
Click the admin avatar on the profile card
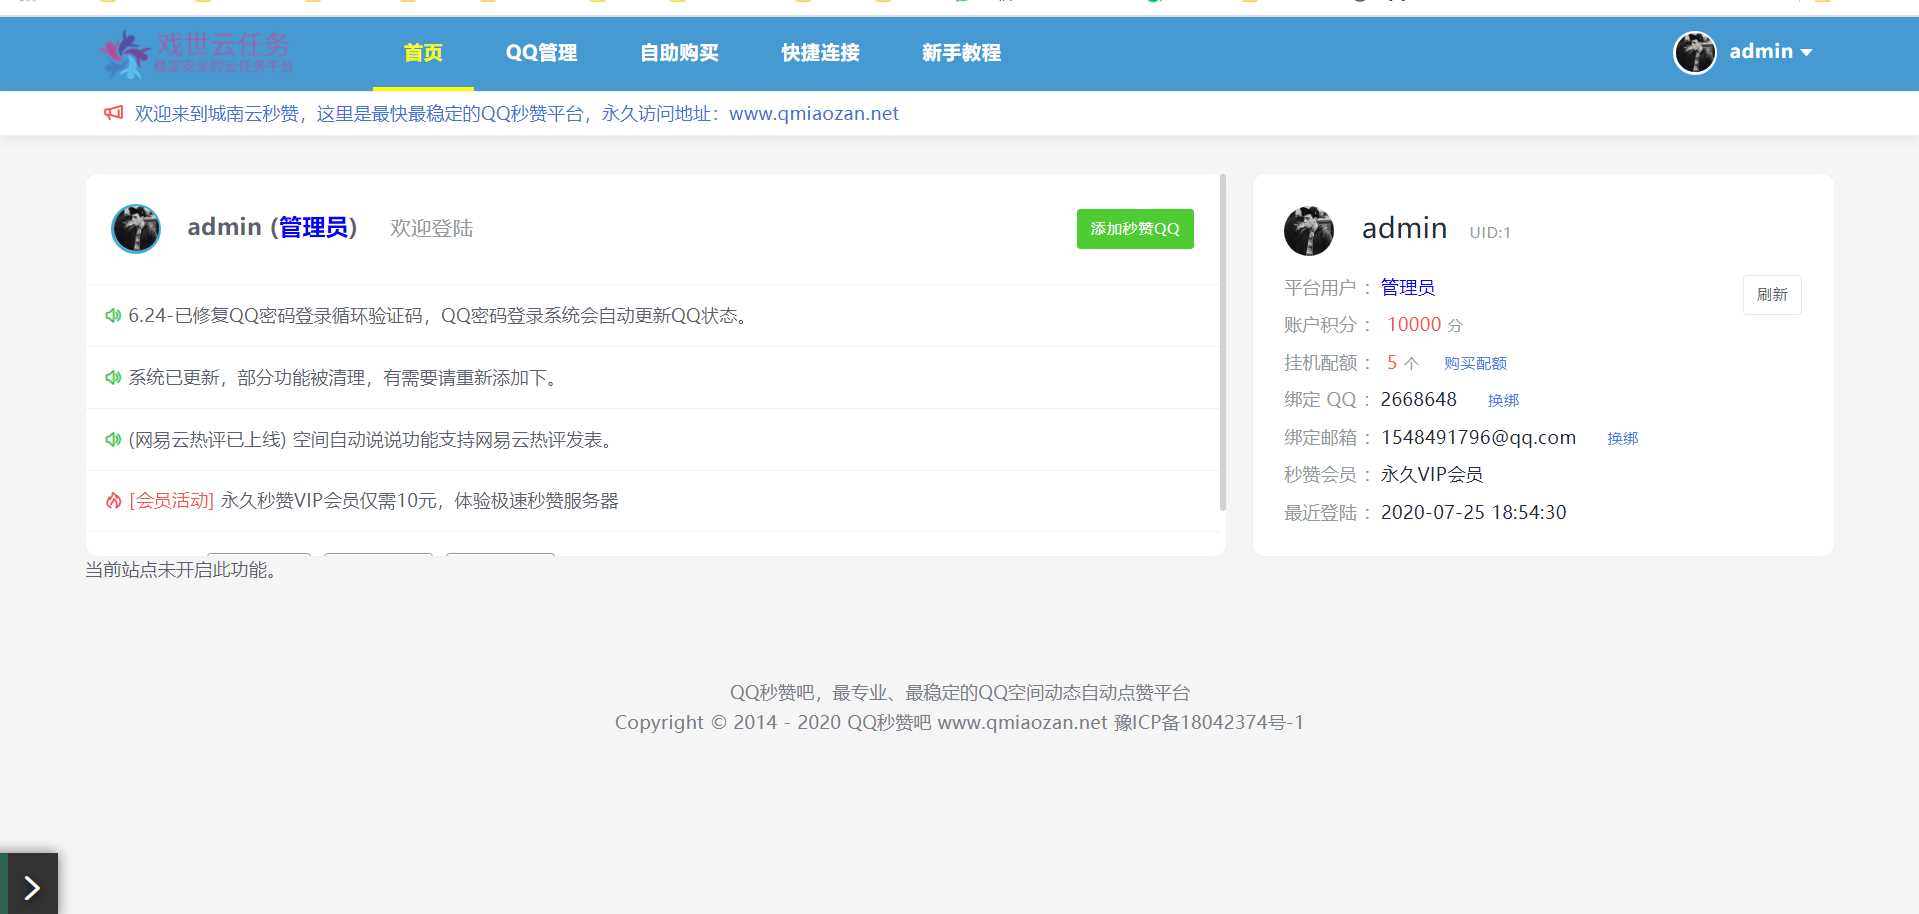coord(1308,231)
